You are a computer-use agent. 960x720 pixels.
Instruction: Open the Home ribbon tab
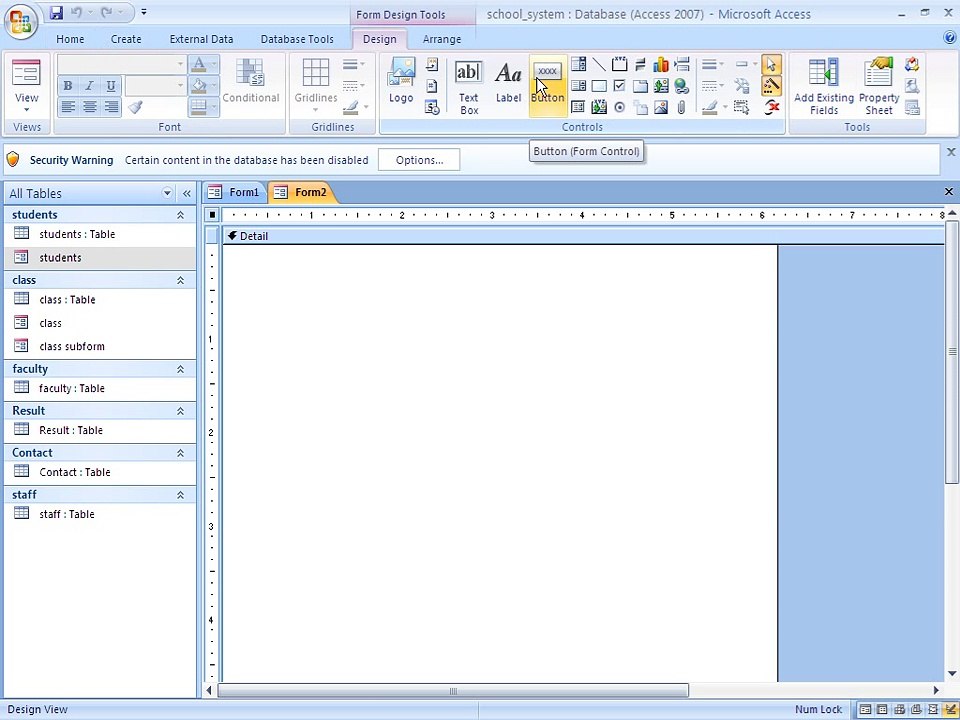(x=70, y=39)
